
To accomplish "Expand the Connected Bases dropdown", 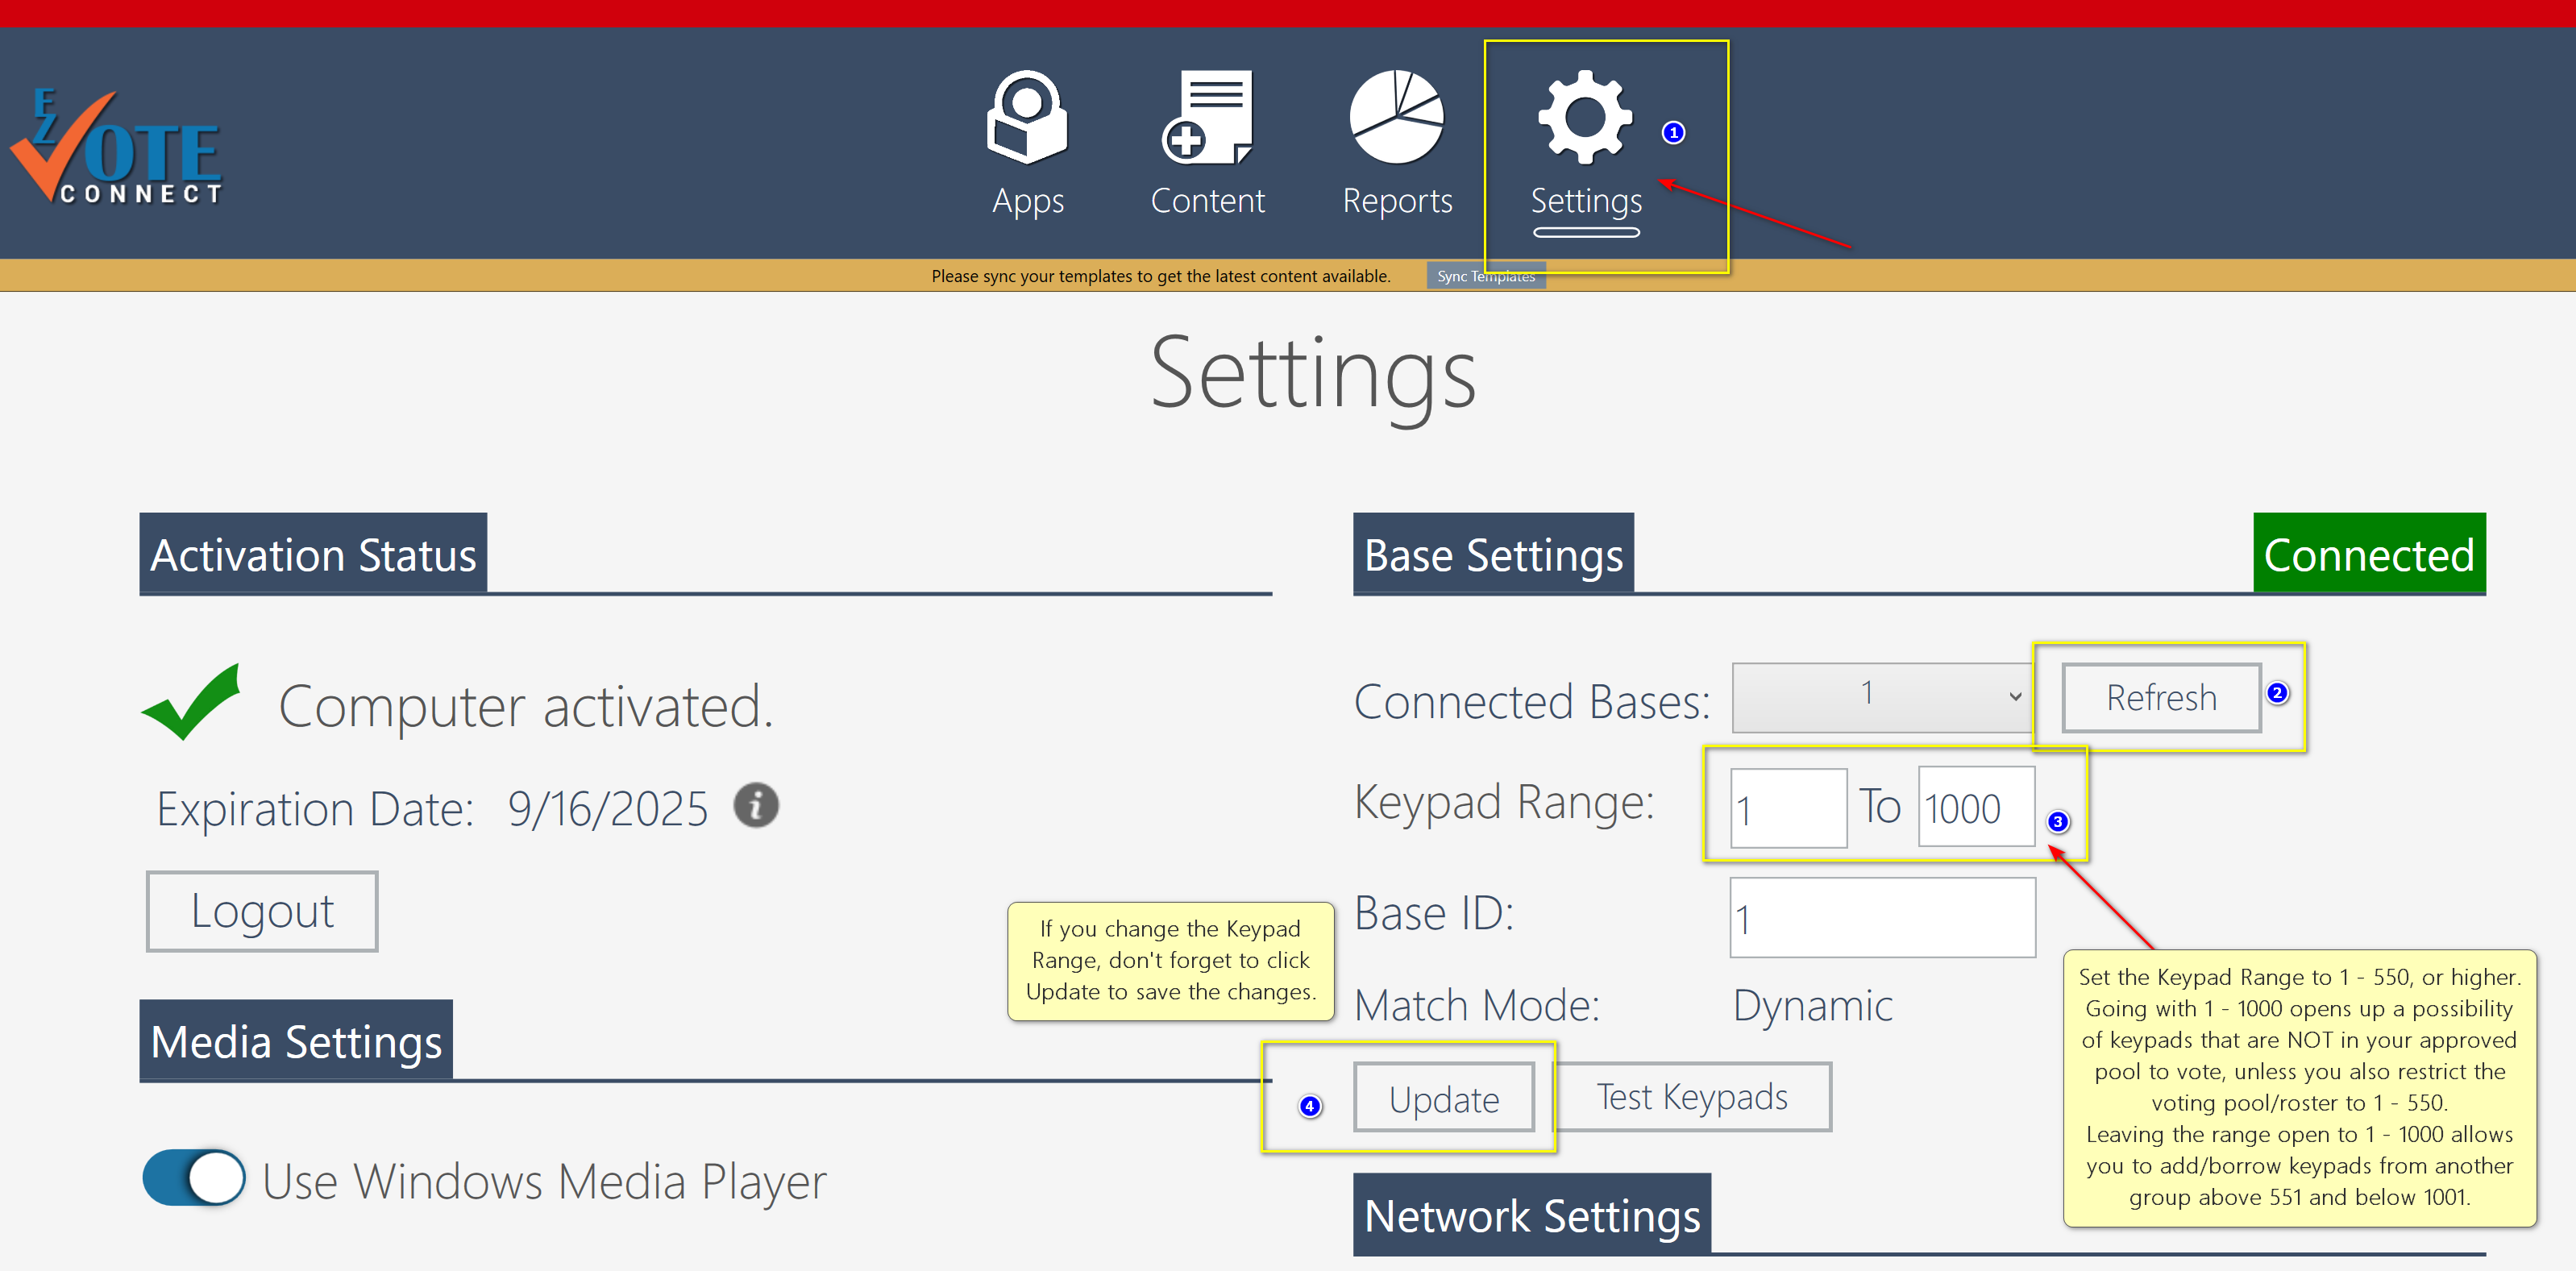I will (1881, 697).
